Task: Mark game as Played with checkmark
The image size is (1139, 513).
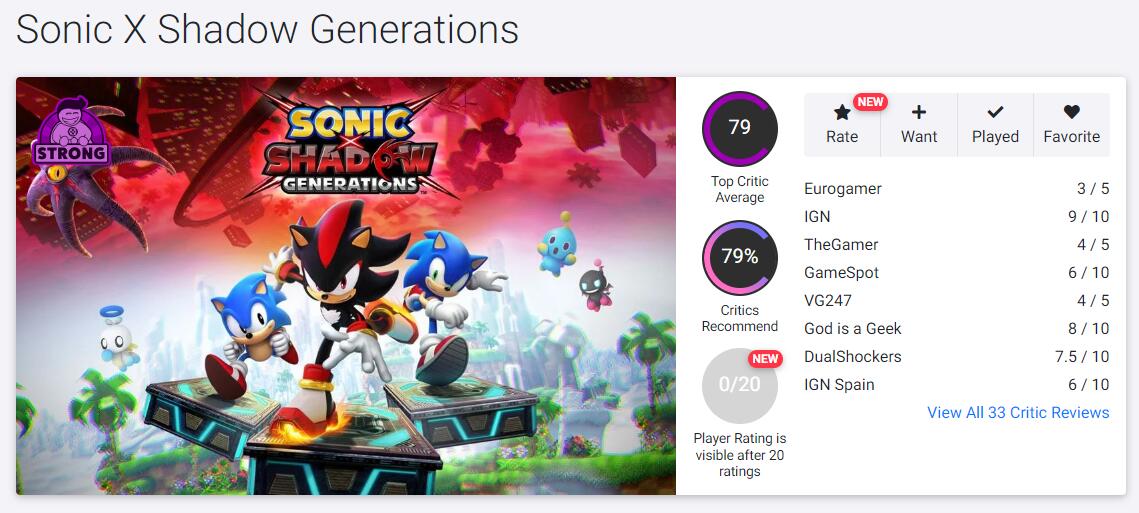Action: pos(995,112)
